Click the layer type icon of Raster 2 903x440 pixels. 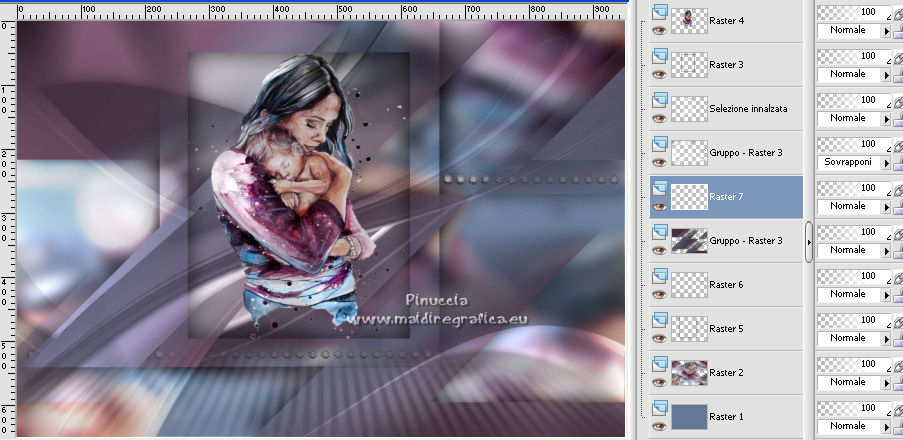pos(660,364)
